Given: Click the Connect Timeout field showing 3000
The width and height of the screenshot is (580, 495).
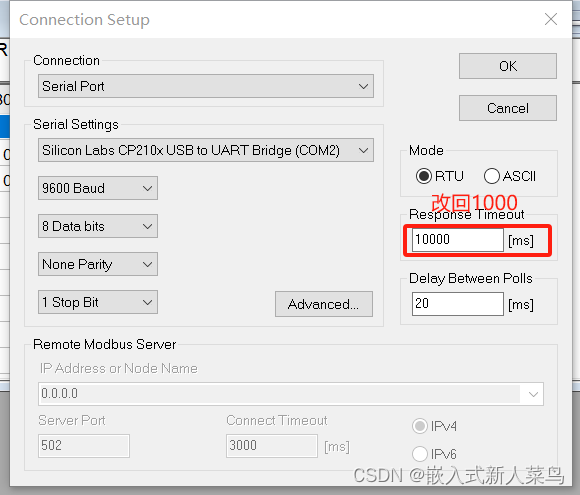Looking at the screenshot, I should [272, 446].
